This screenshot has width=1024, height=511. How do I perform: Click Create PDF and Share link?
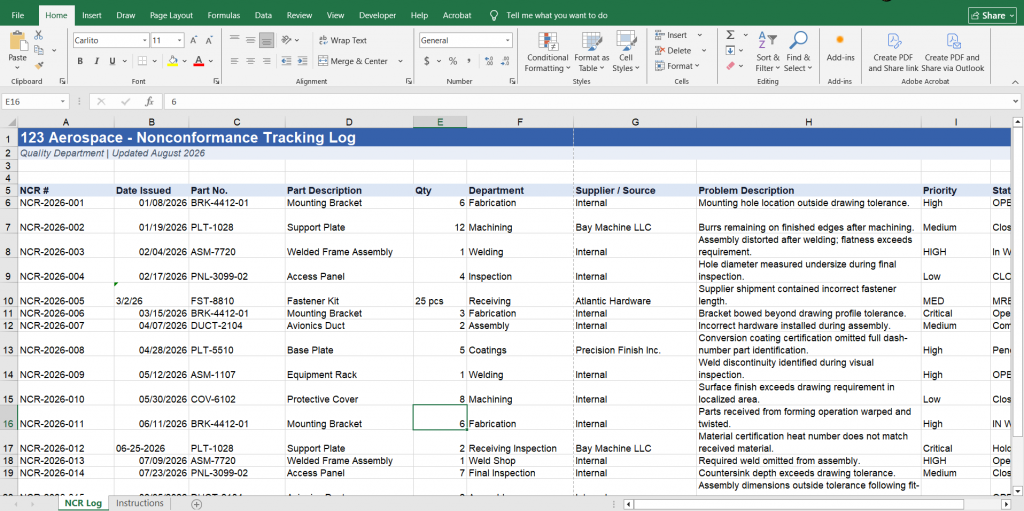coord(893,52)
